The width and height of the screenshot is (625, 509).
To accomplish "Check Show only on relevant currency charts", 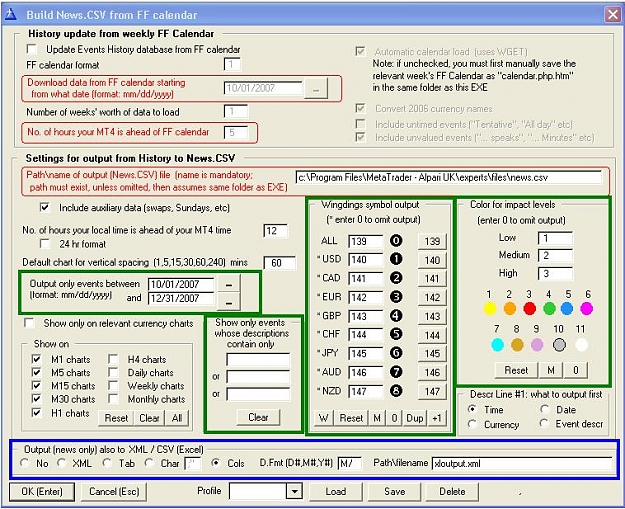I will tap(29, 322).
